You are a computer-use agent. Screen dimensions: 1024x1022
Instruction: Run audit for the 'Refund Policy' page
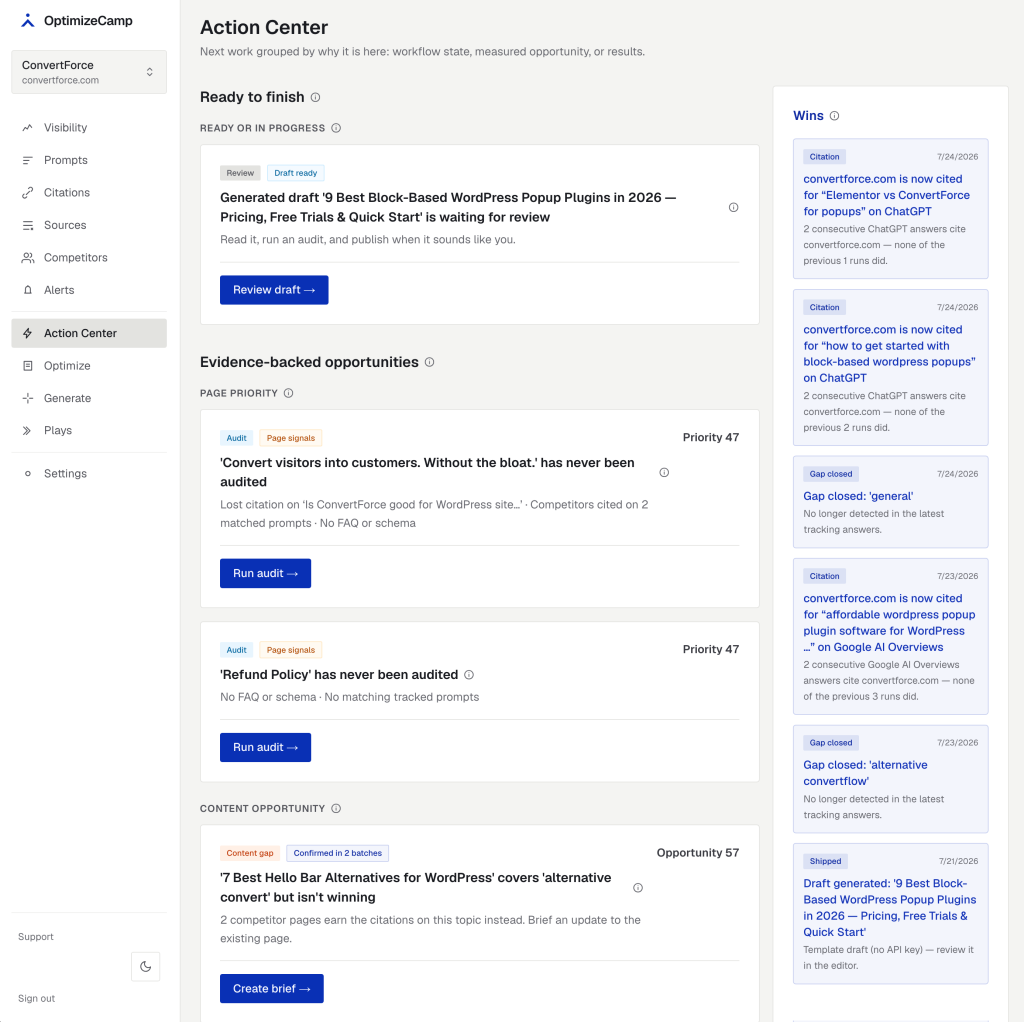coord(265,747)
